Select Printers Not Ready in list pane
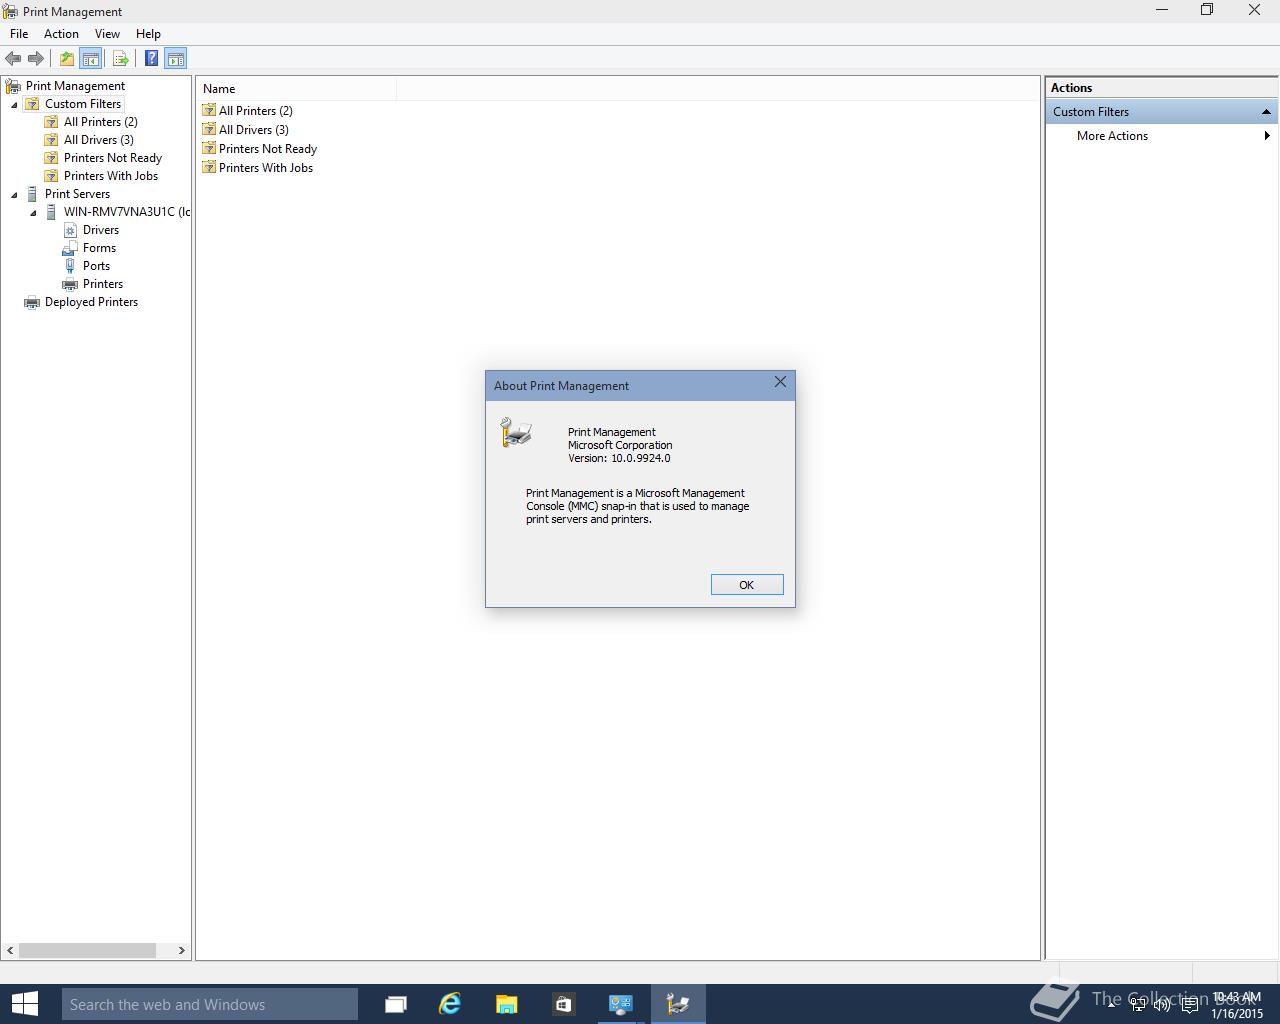The image size is (1280, 1024). pos(268,149)
